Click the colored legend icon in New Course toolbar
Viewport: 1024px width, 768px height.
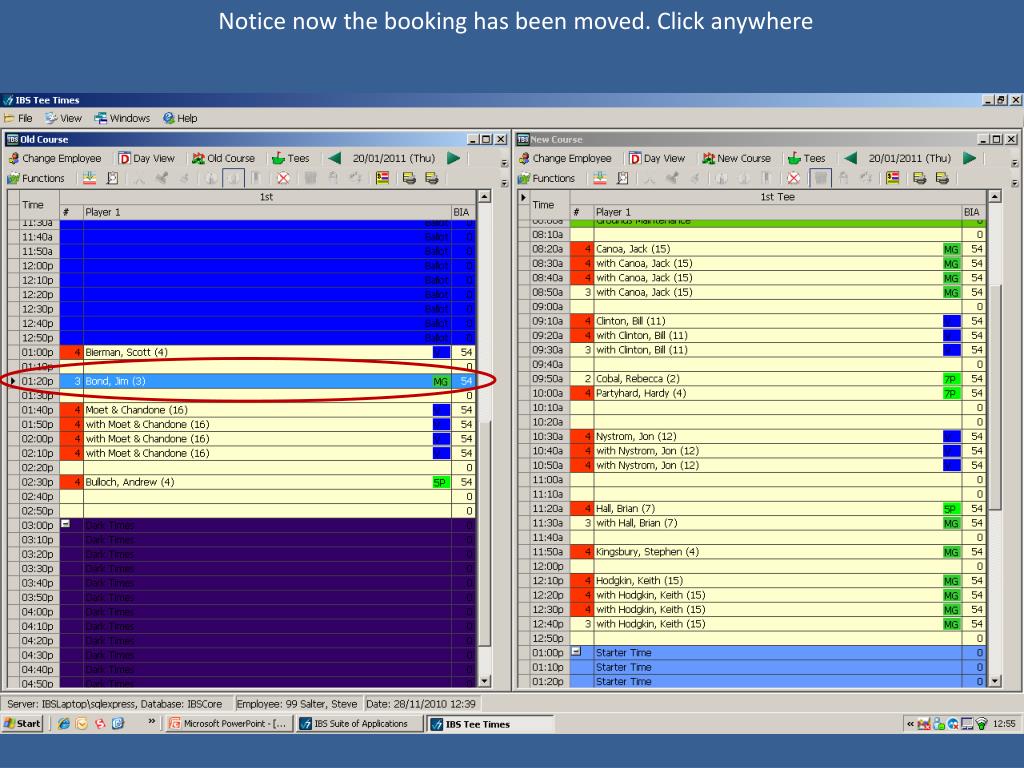pos(893,178)
